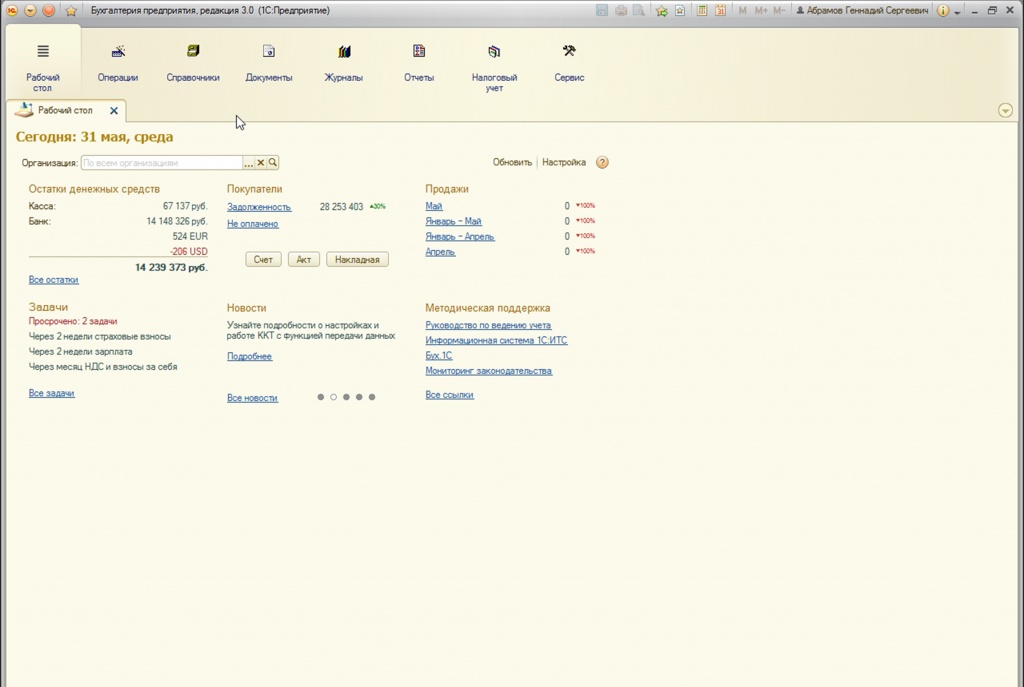Open the Справочники section

click(x=193, y=65)
